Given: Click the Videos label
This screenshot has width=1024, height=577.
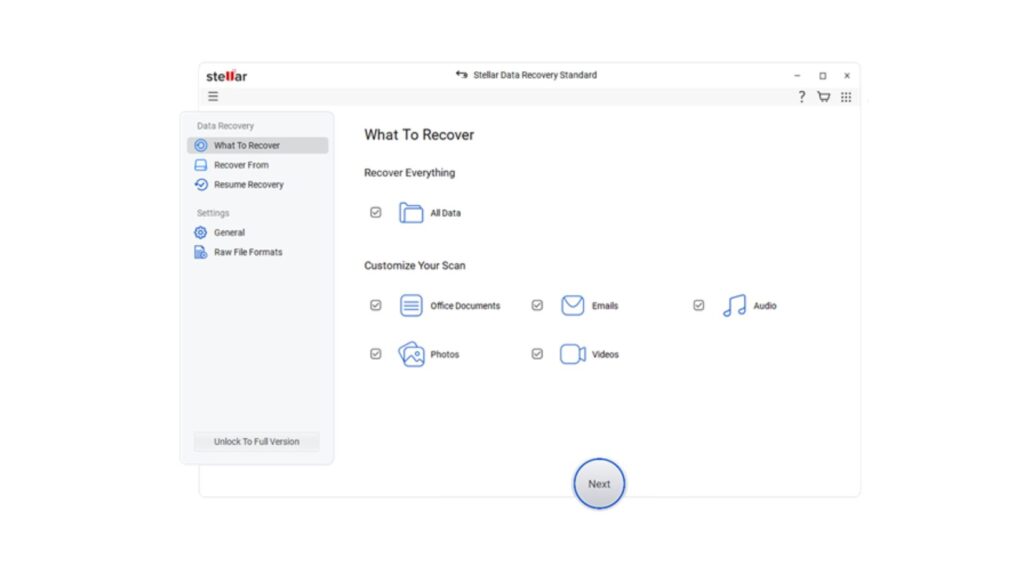Looking at the screenshot, I should tap(605, 354).
